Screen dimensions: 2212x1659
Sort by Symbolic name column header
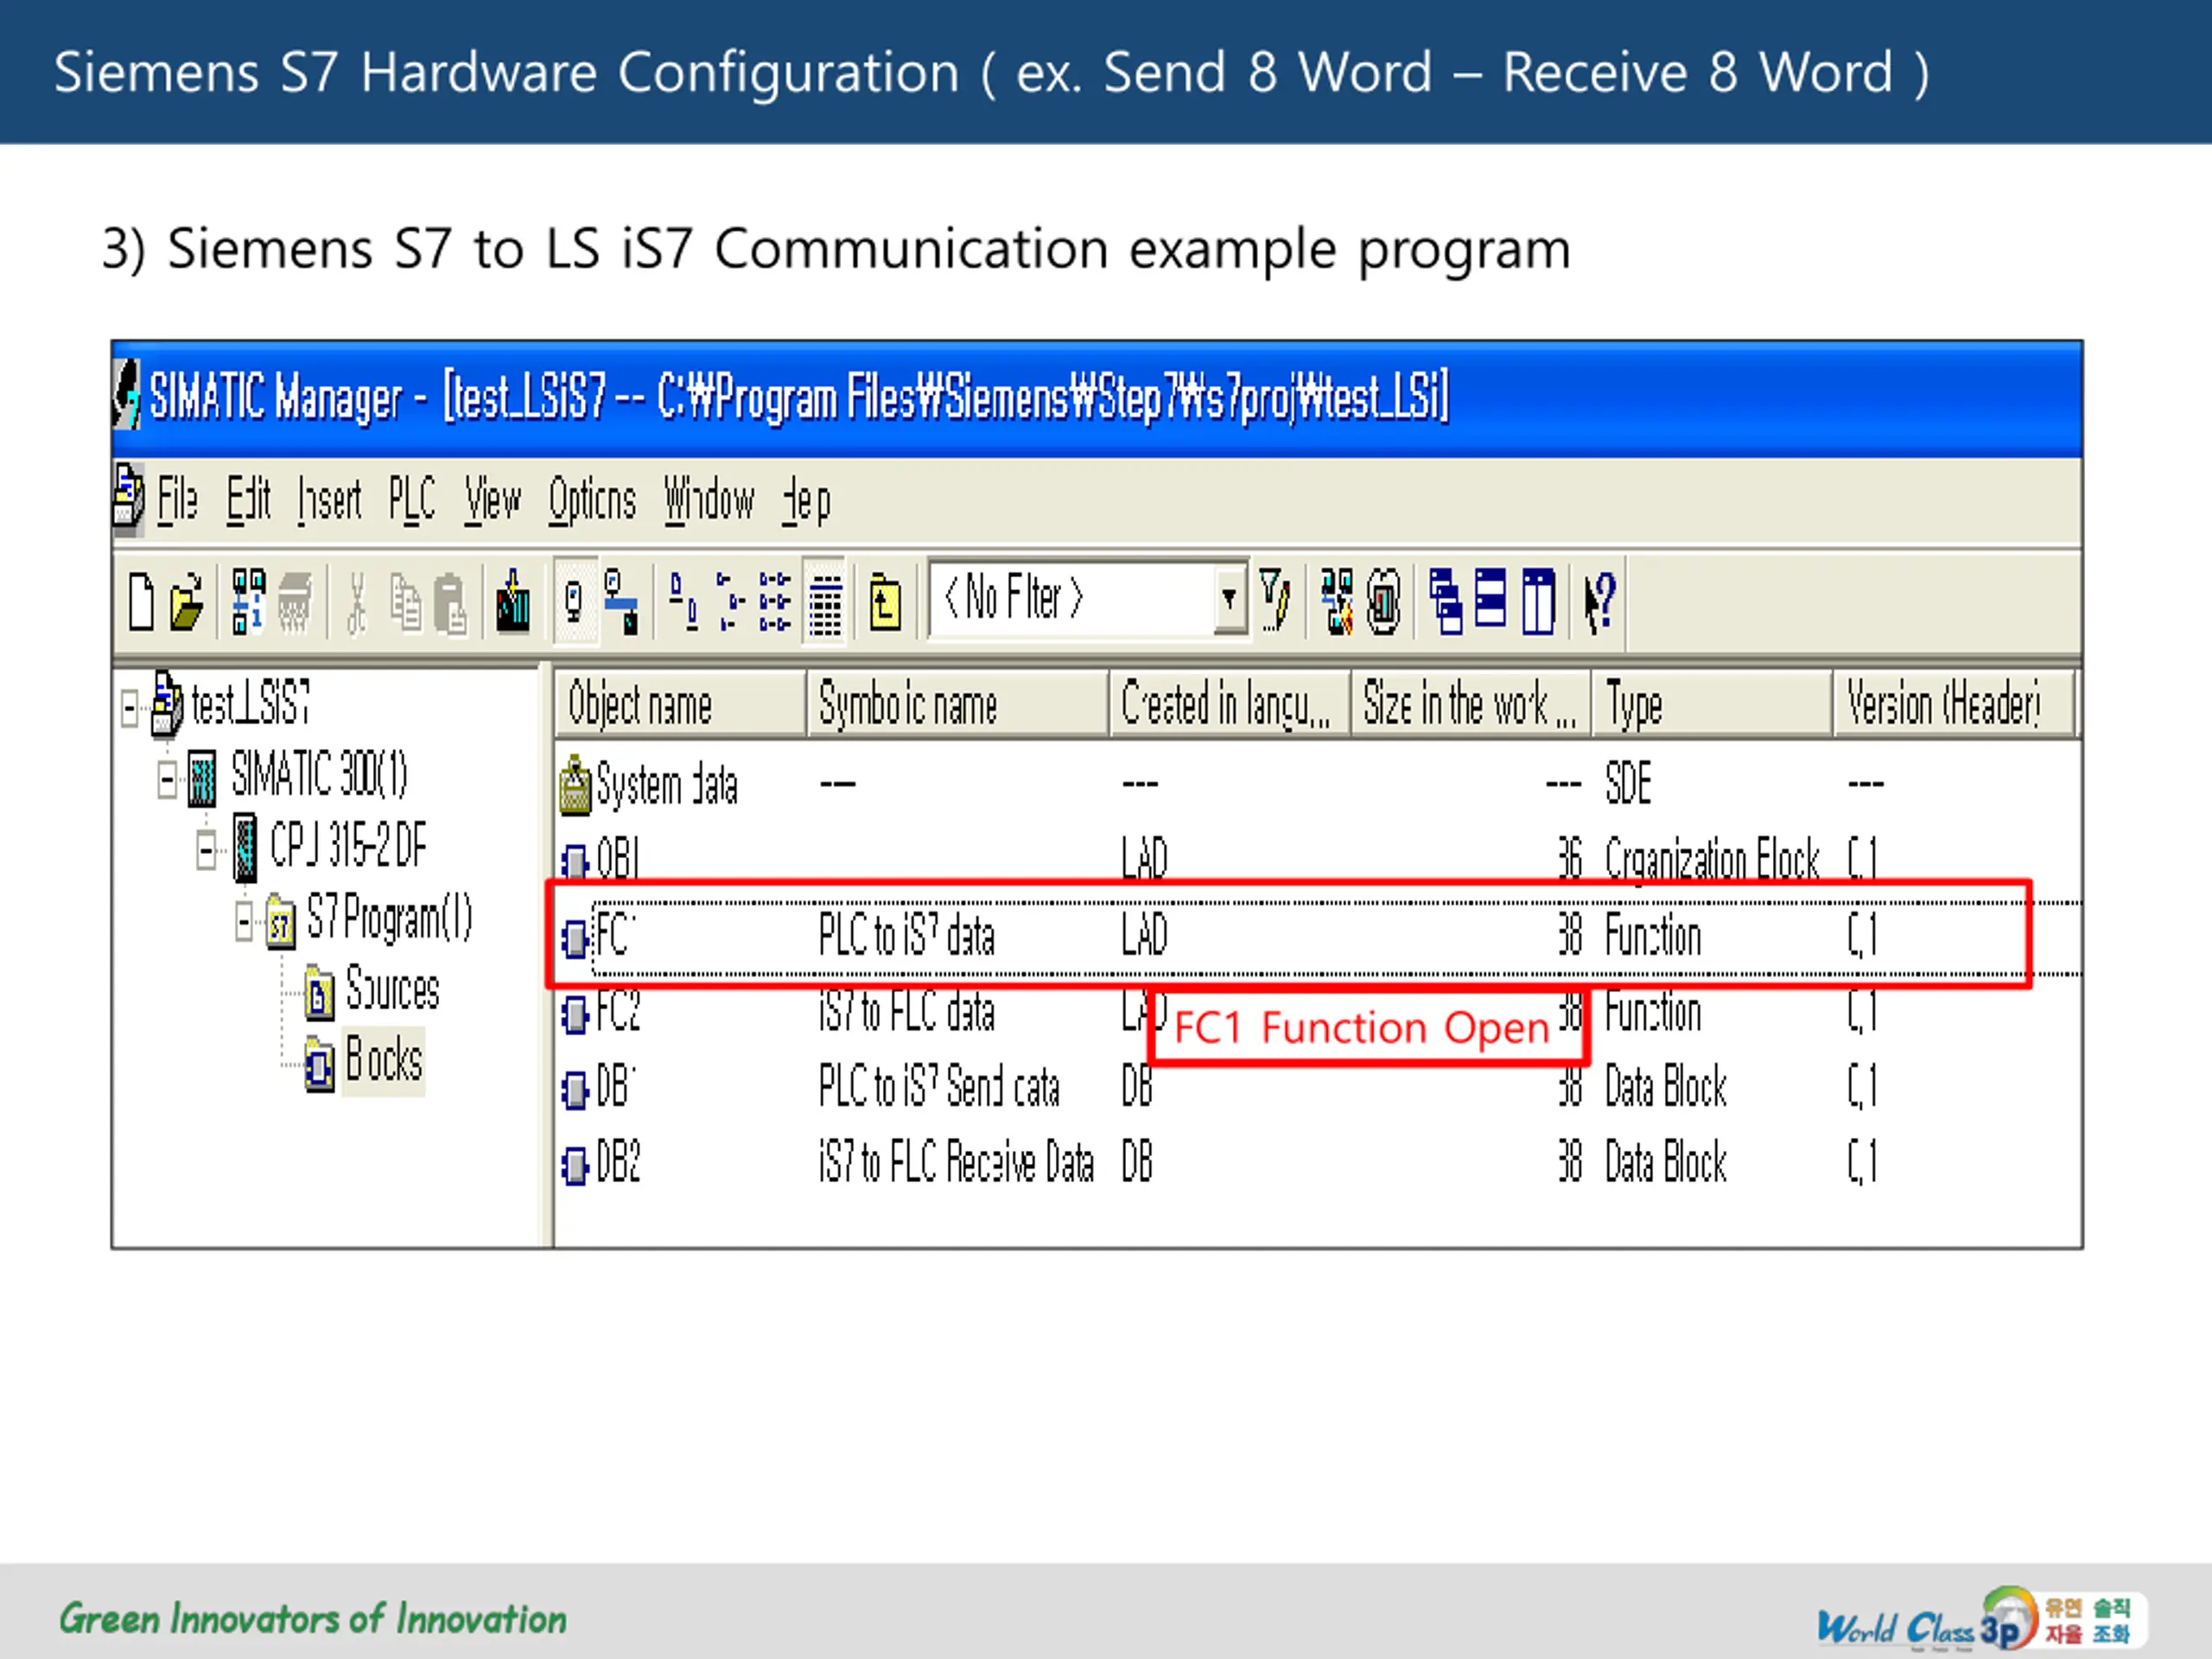click(x=958, y=705)
